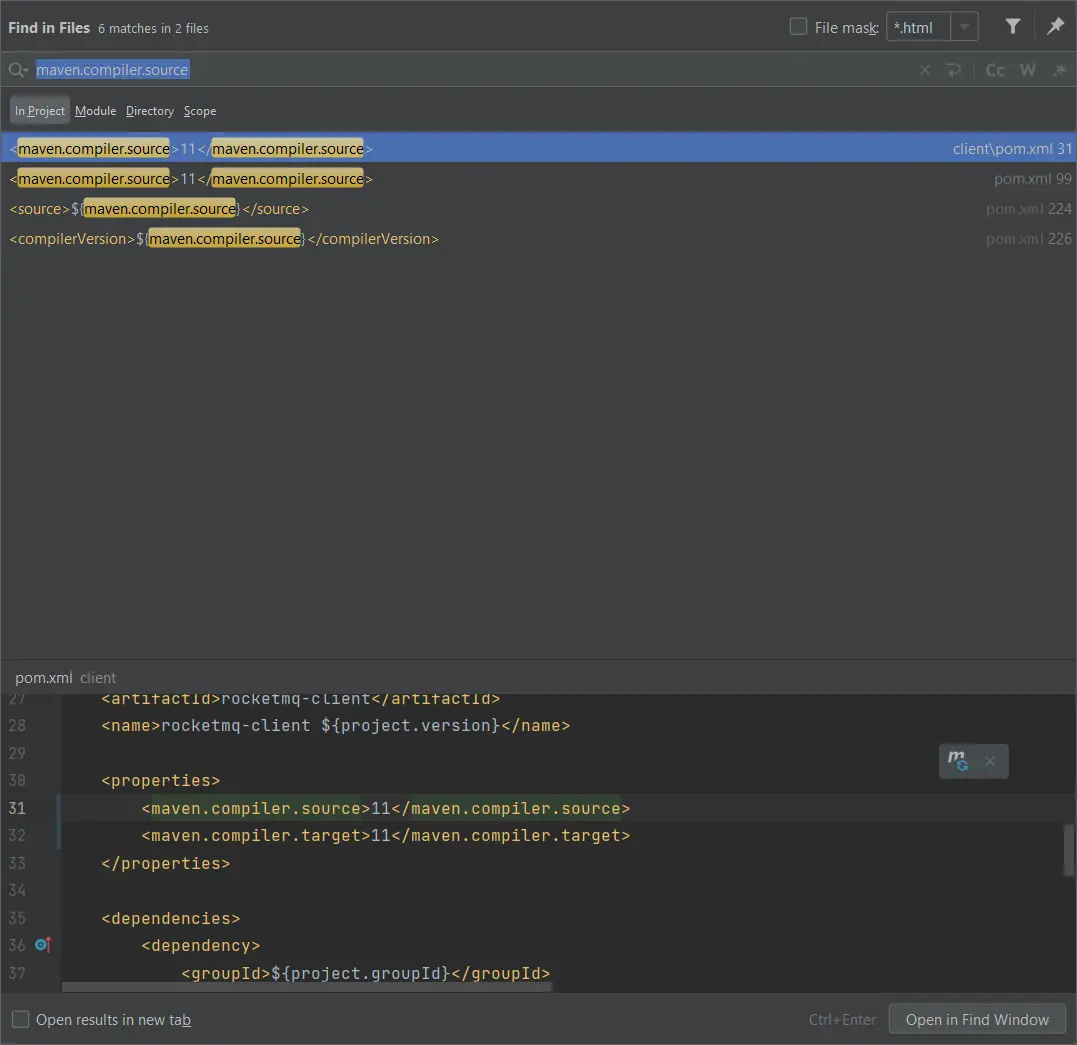
Task: Switch to the Directory scope tab
Action: [x=150, y=111]
